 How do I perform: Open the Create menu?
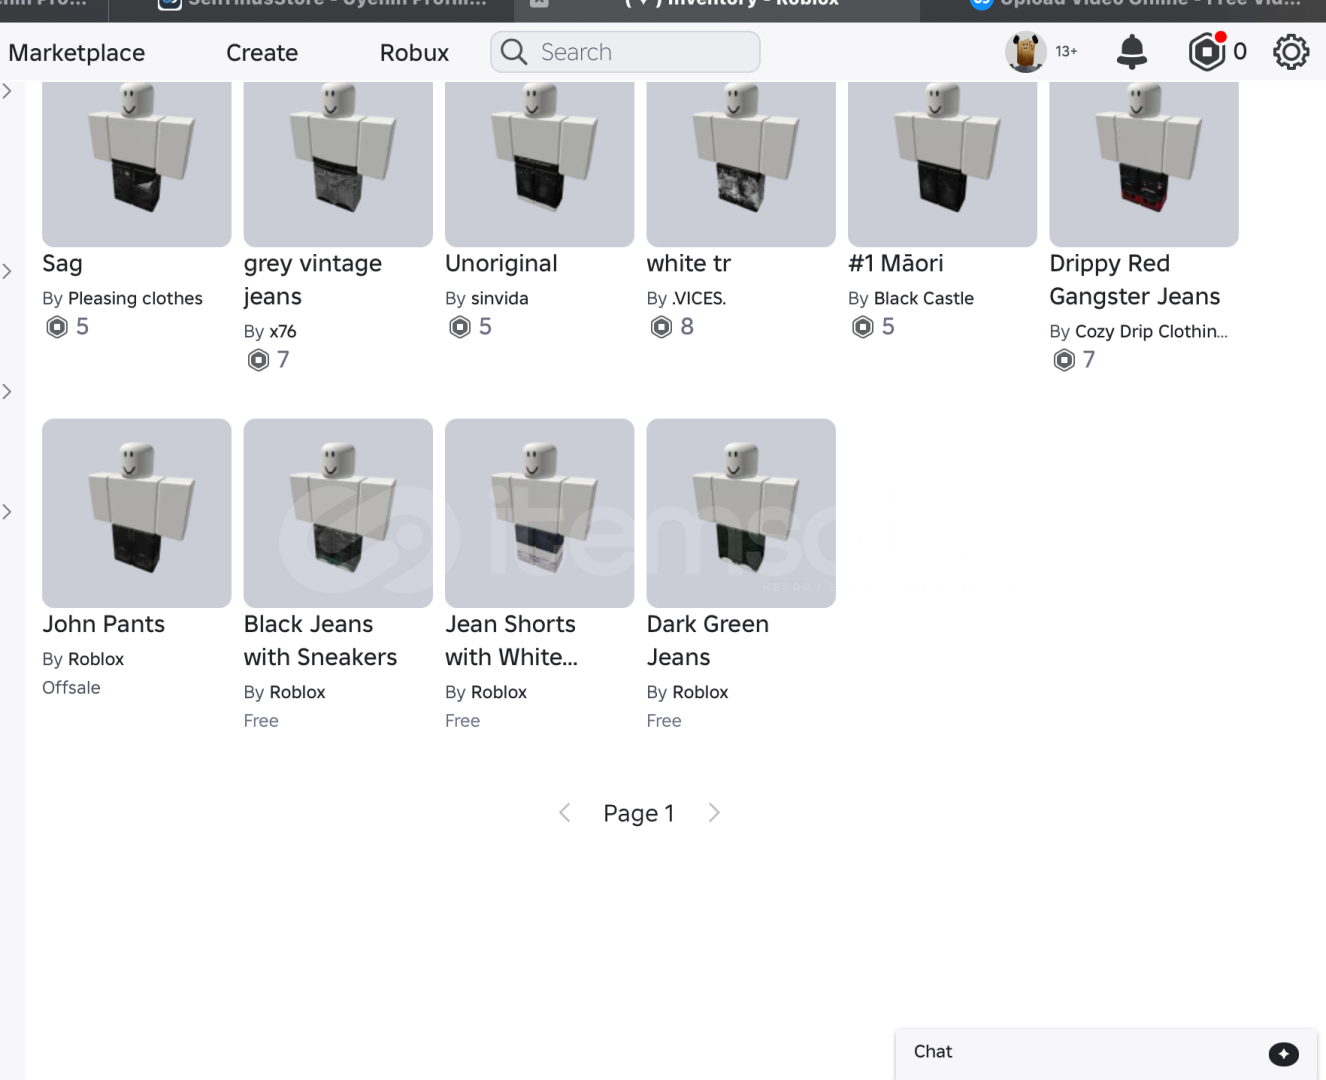pos(262,53)
